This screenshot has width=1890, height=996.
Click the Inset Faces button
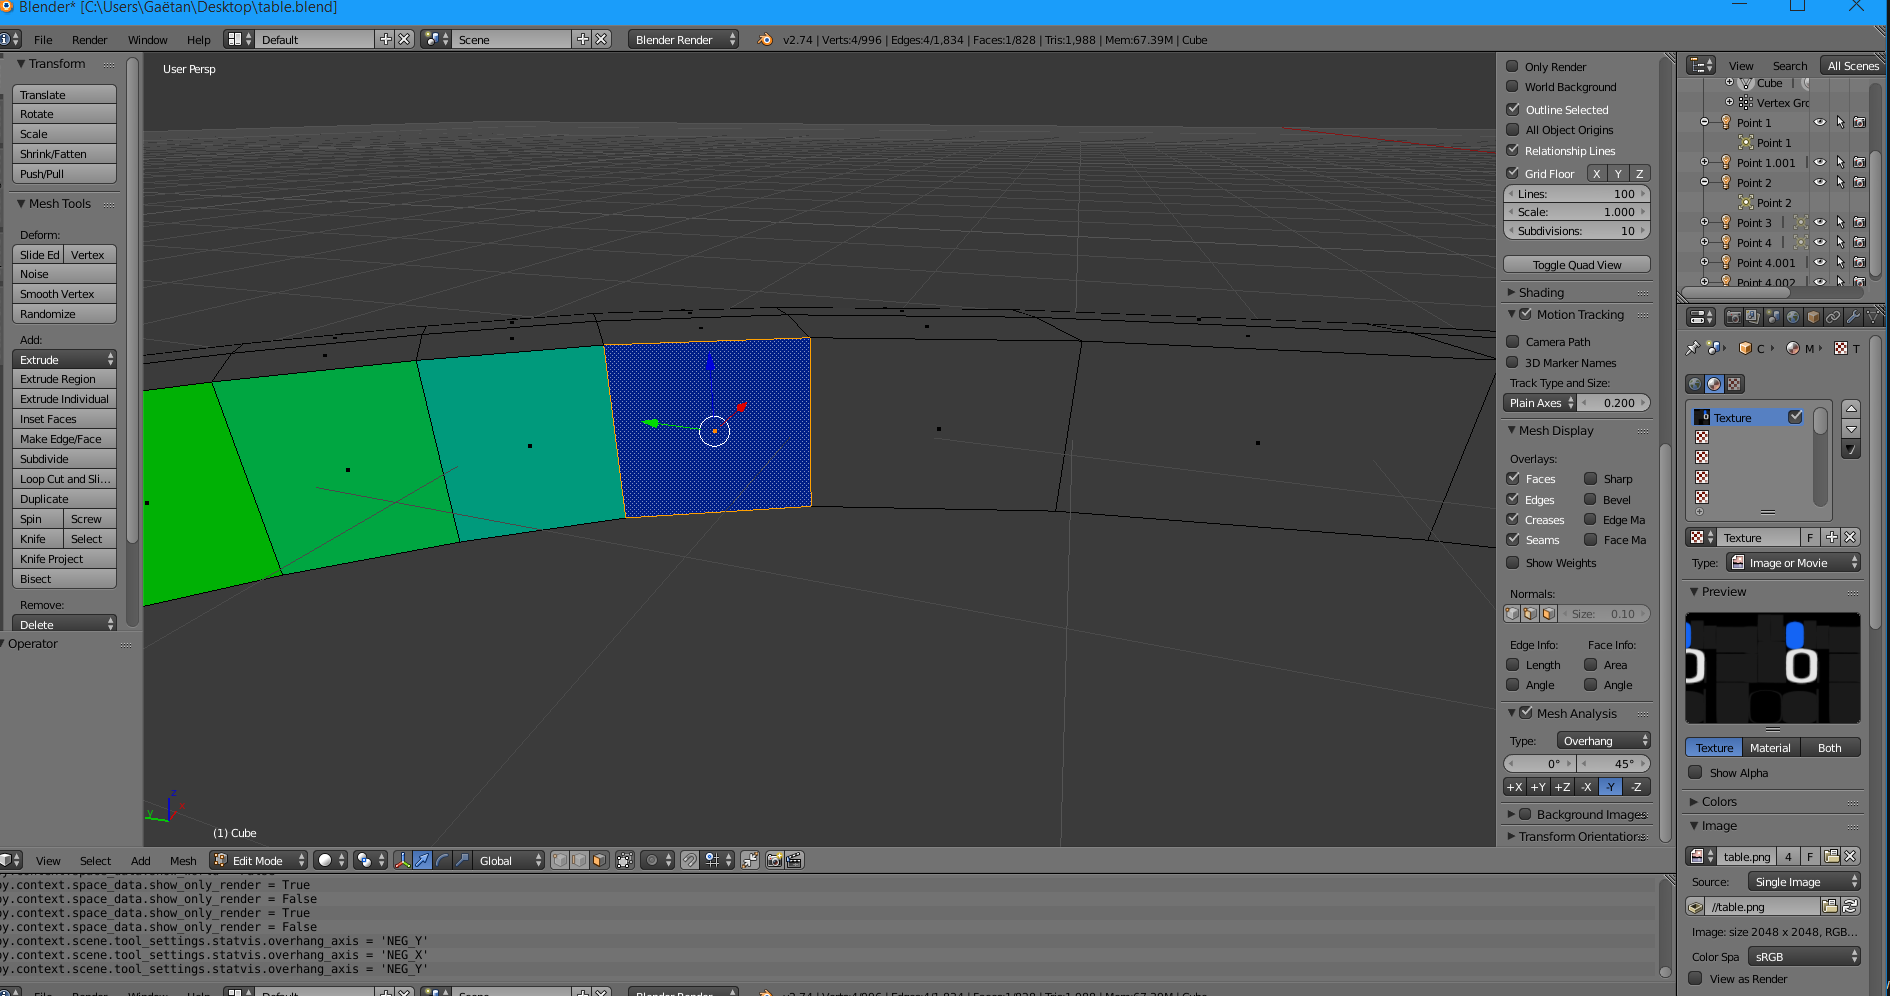[x=65, y=419]
